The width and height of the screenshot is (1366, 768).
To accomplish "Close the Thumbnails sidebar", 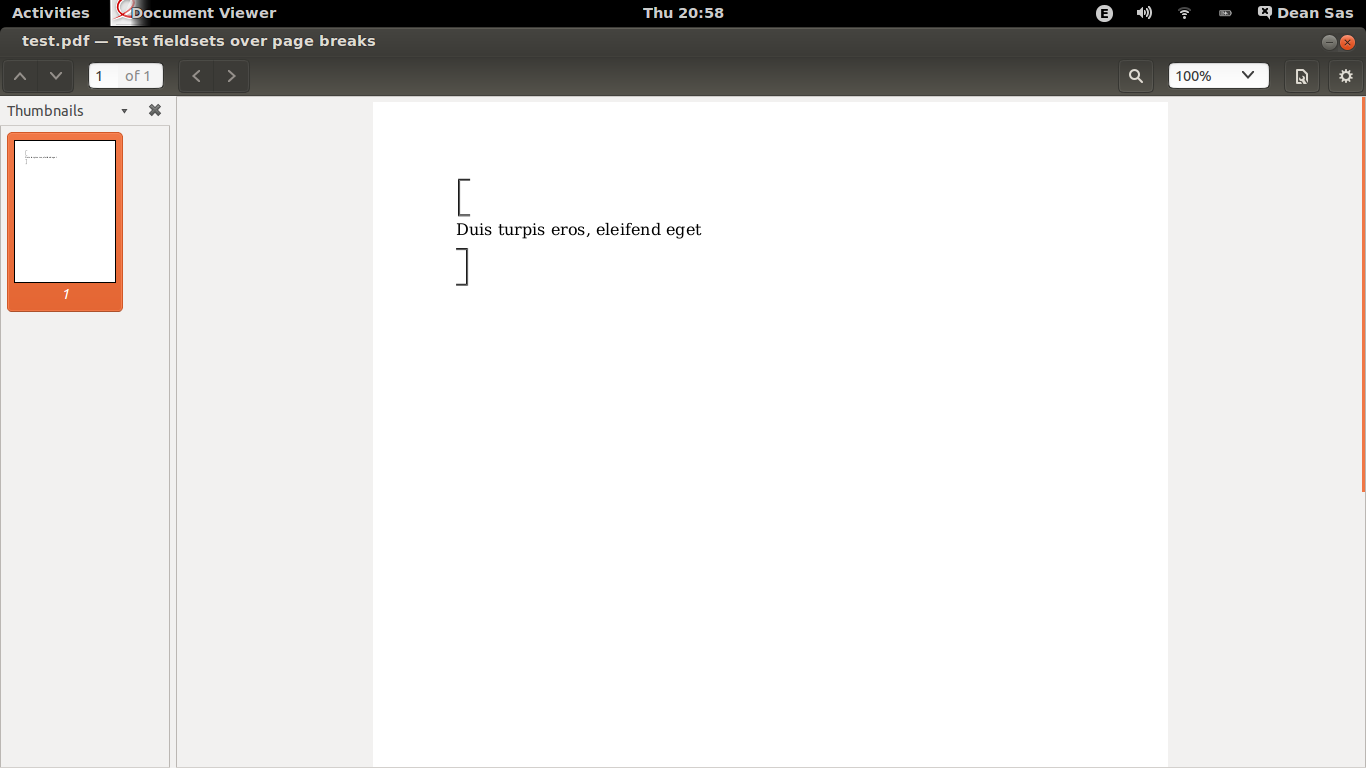I will click(155, 111).
